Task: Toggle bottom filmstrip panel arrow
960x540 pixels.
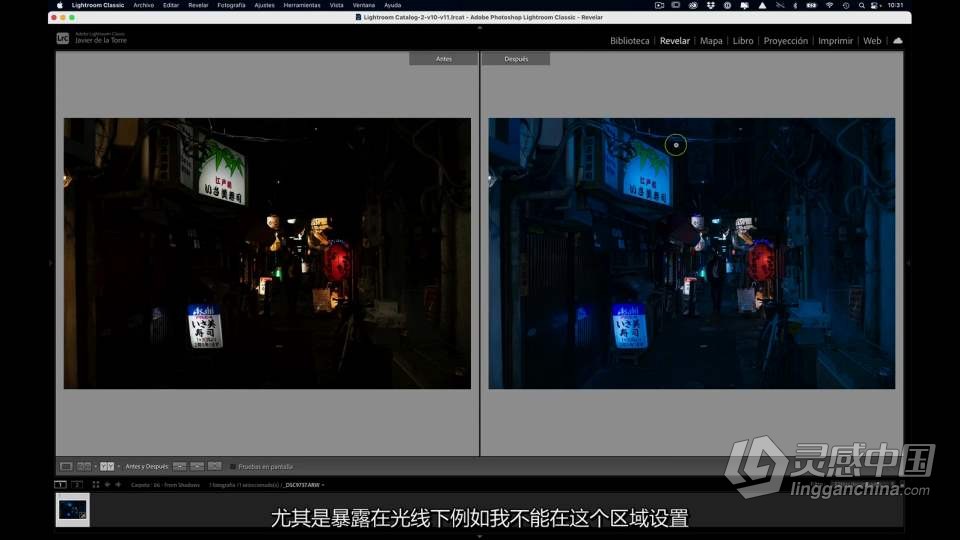Action: (479, 536)
